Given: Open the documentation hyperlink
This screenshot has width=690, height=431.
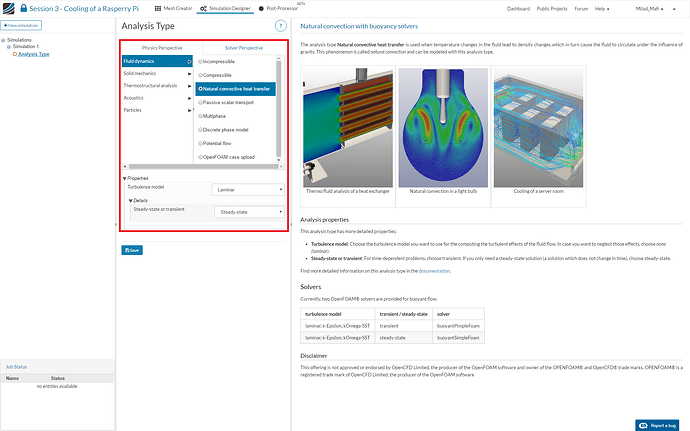Looking at the screenshot, I should coord(434,271).
